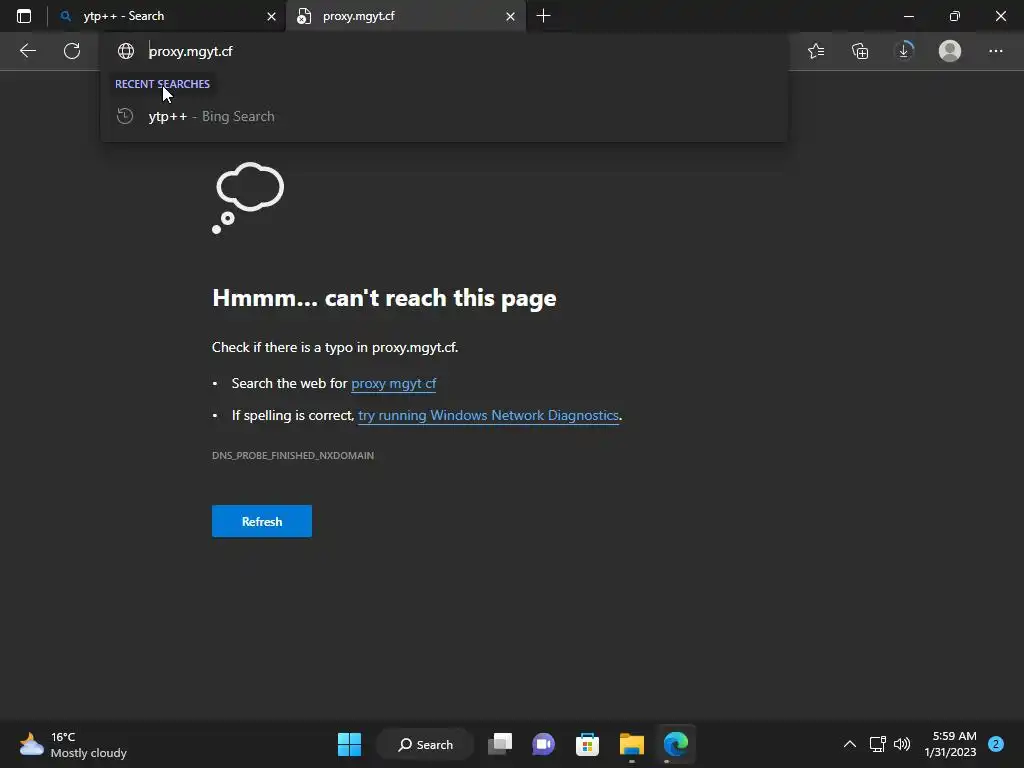Click the globe site info icon

point(125,51)
